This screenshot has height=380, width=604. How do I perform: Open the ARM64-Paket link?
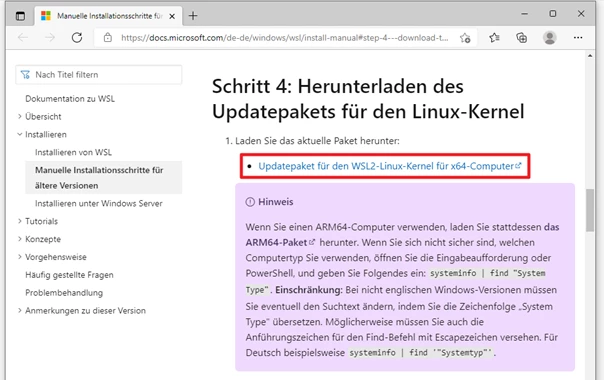(x=280, y=242)
